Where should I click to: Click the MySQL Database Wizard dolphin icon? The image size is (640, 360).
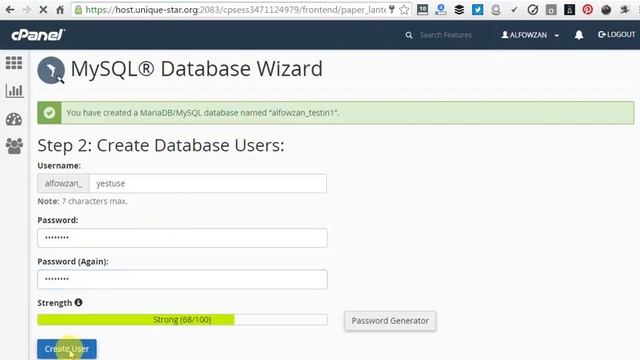pos(51,70)
